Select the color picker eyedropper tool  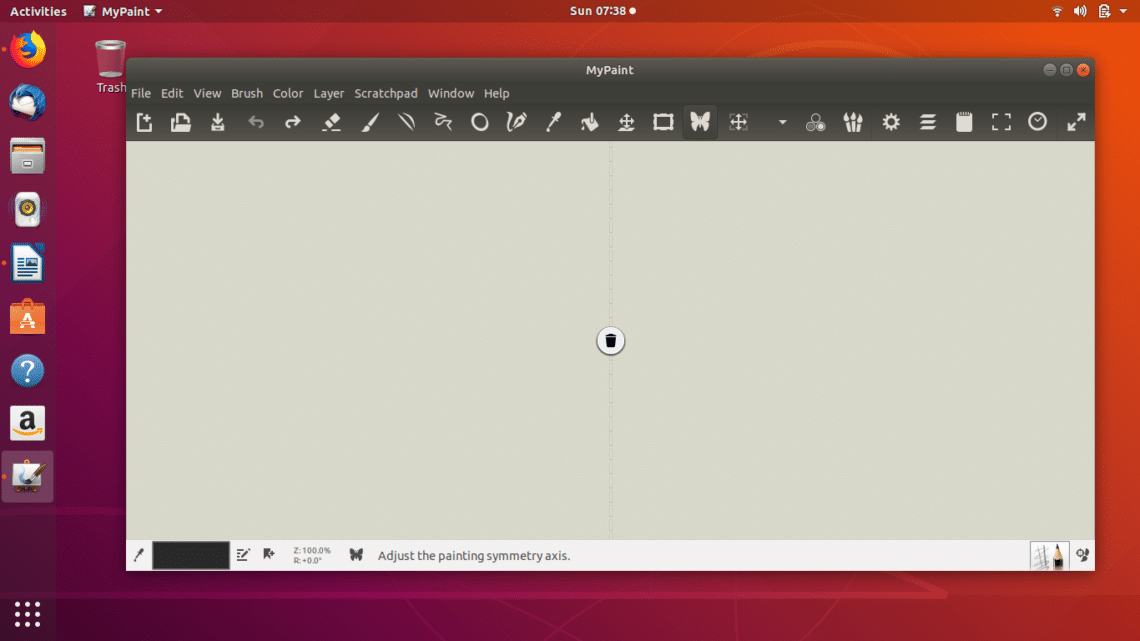click(552, 122)
